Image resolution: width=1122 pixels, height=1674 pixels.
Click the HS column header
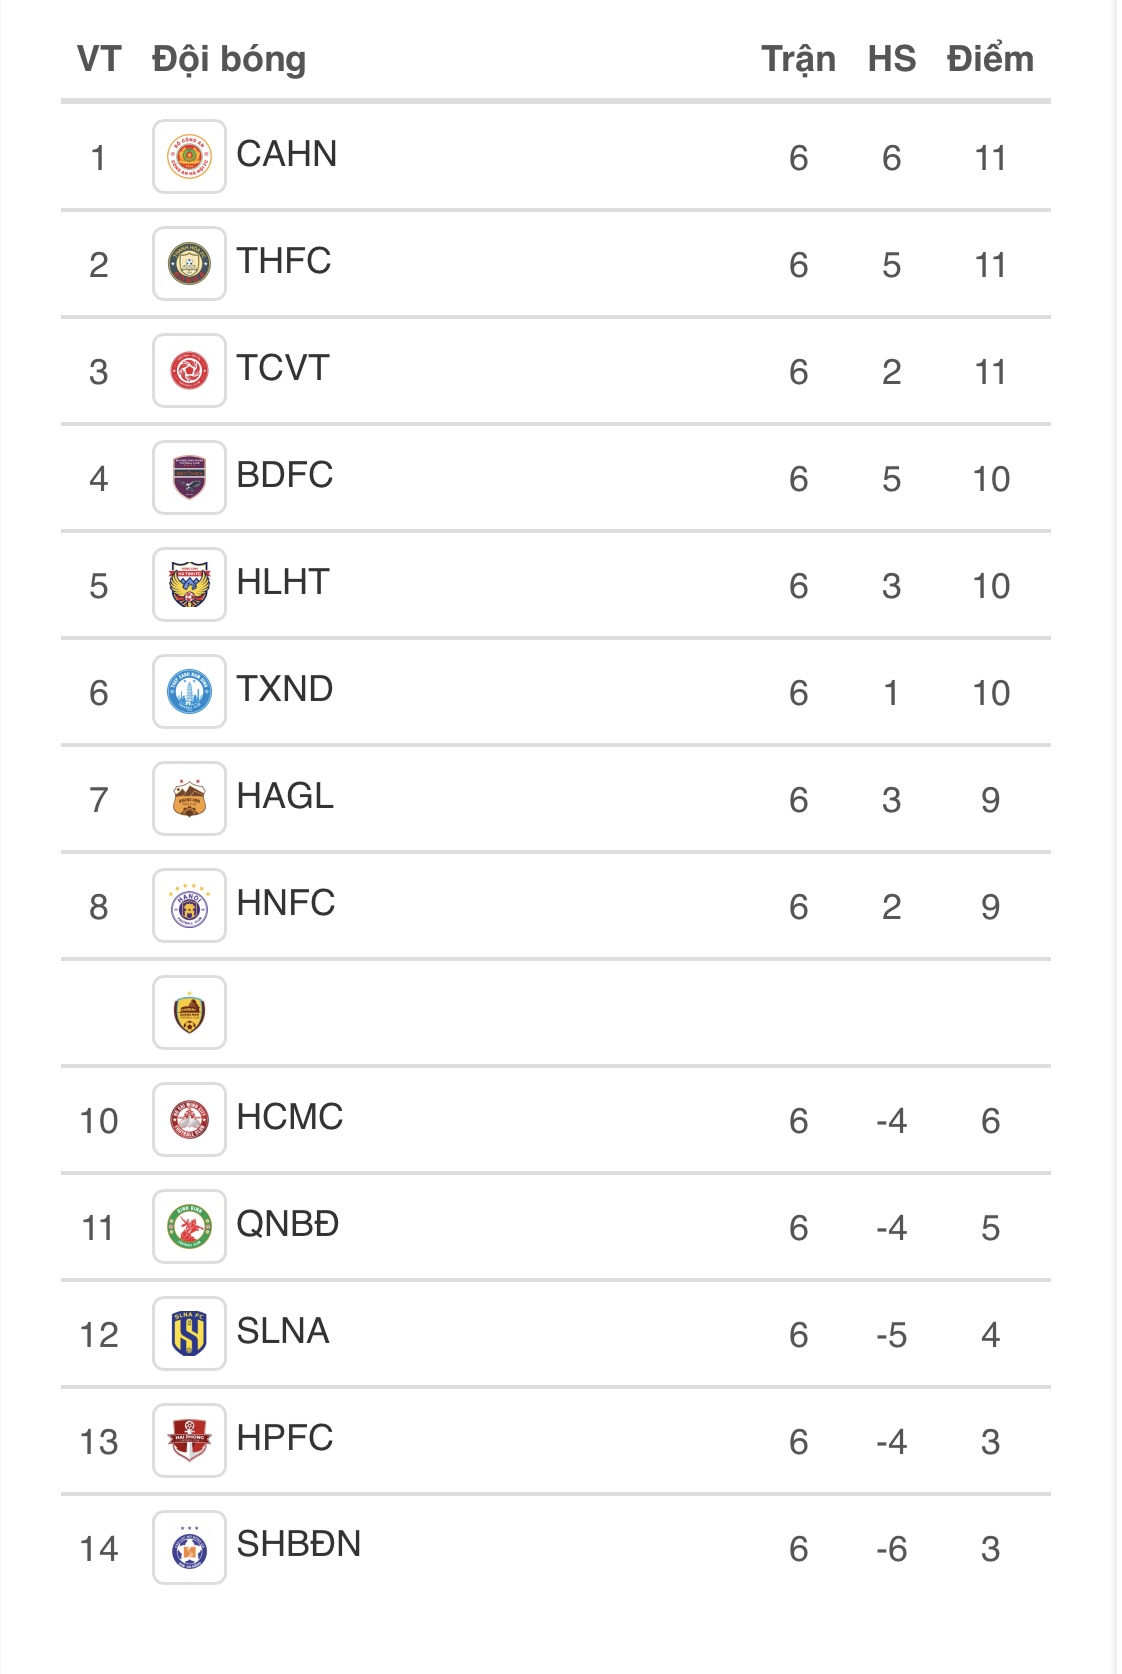pos(891,59)
